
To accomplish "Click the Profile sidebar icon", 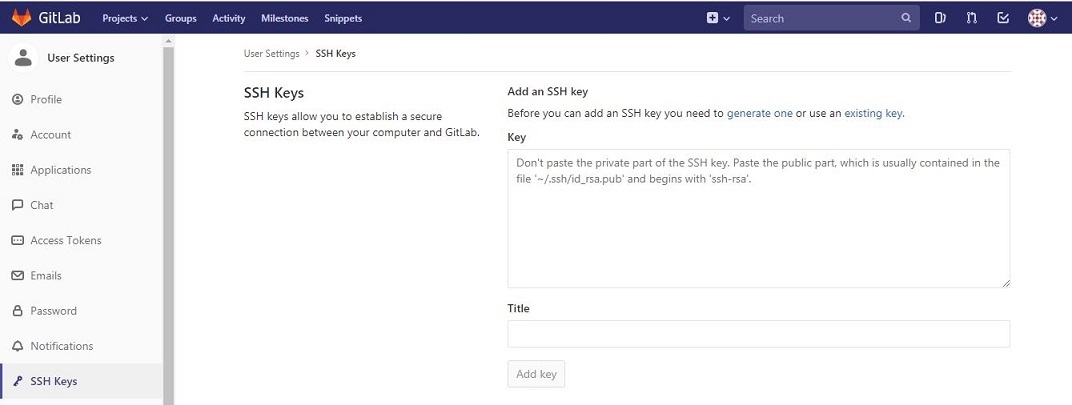I will pyautogui.click(x=17, y=100).
